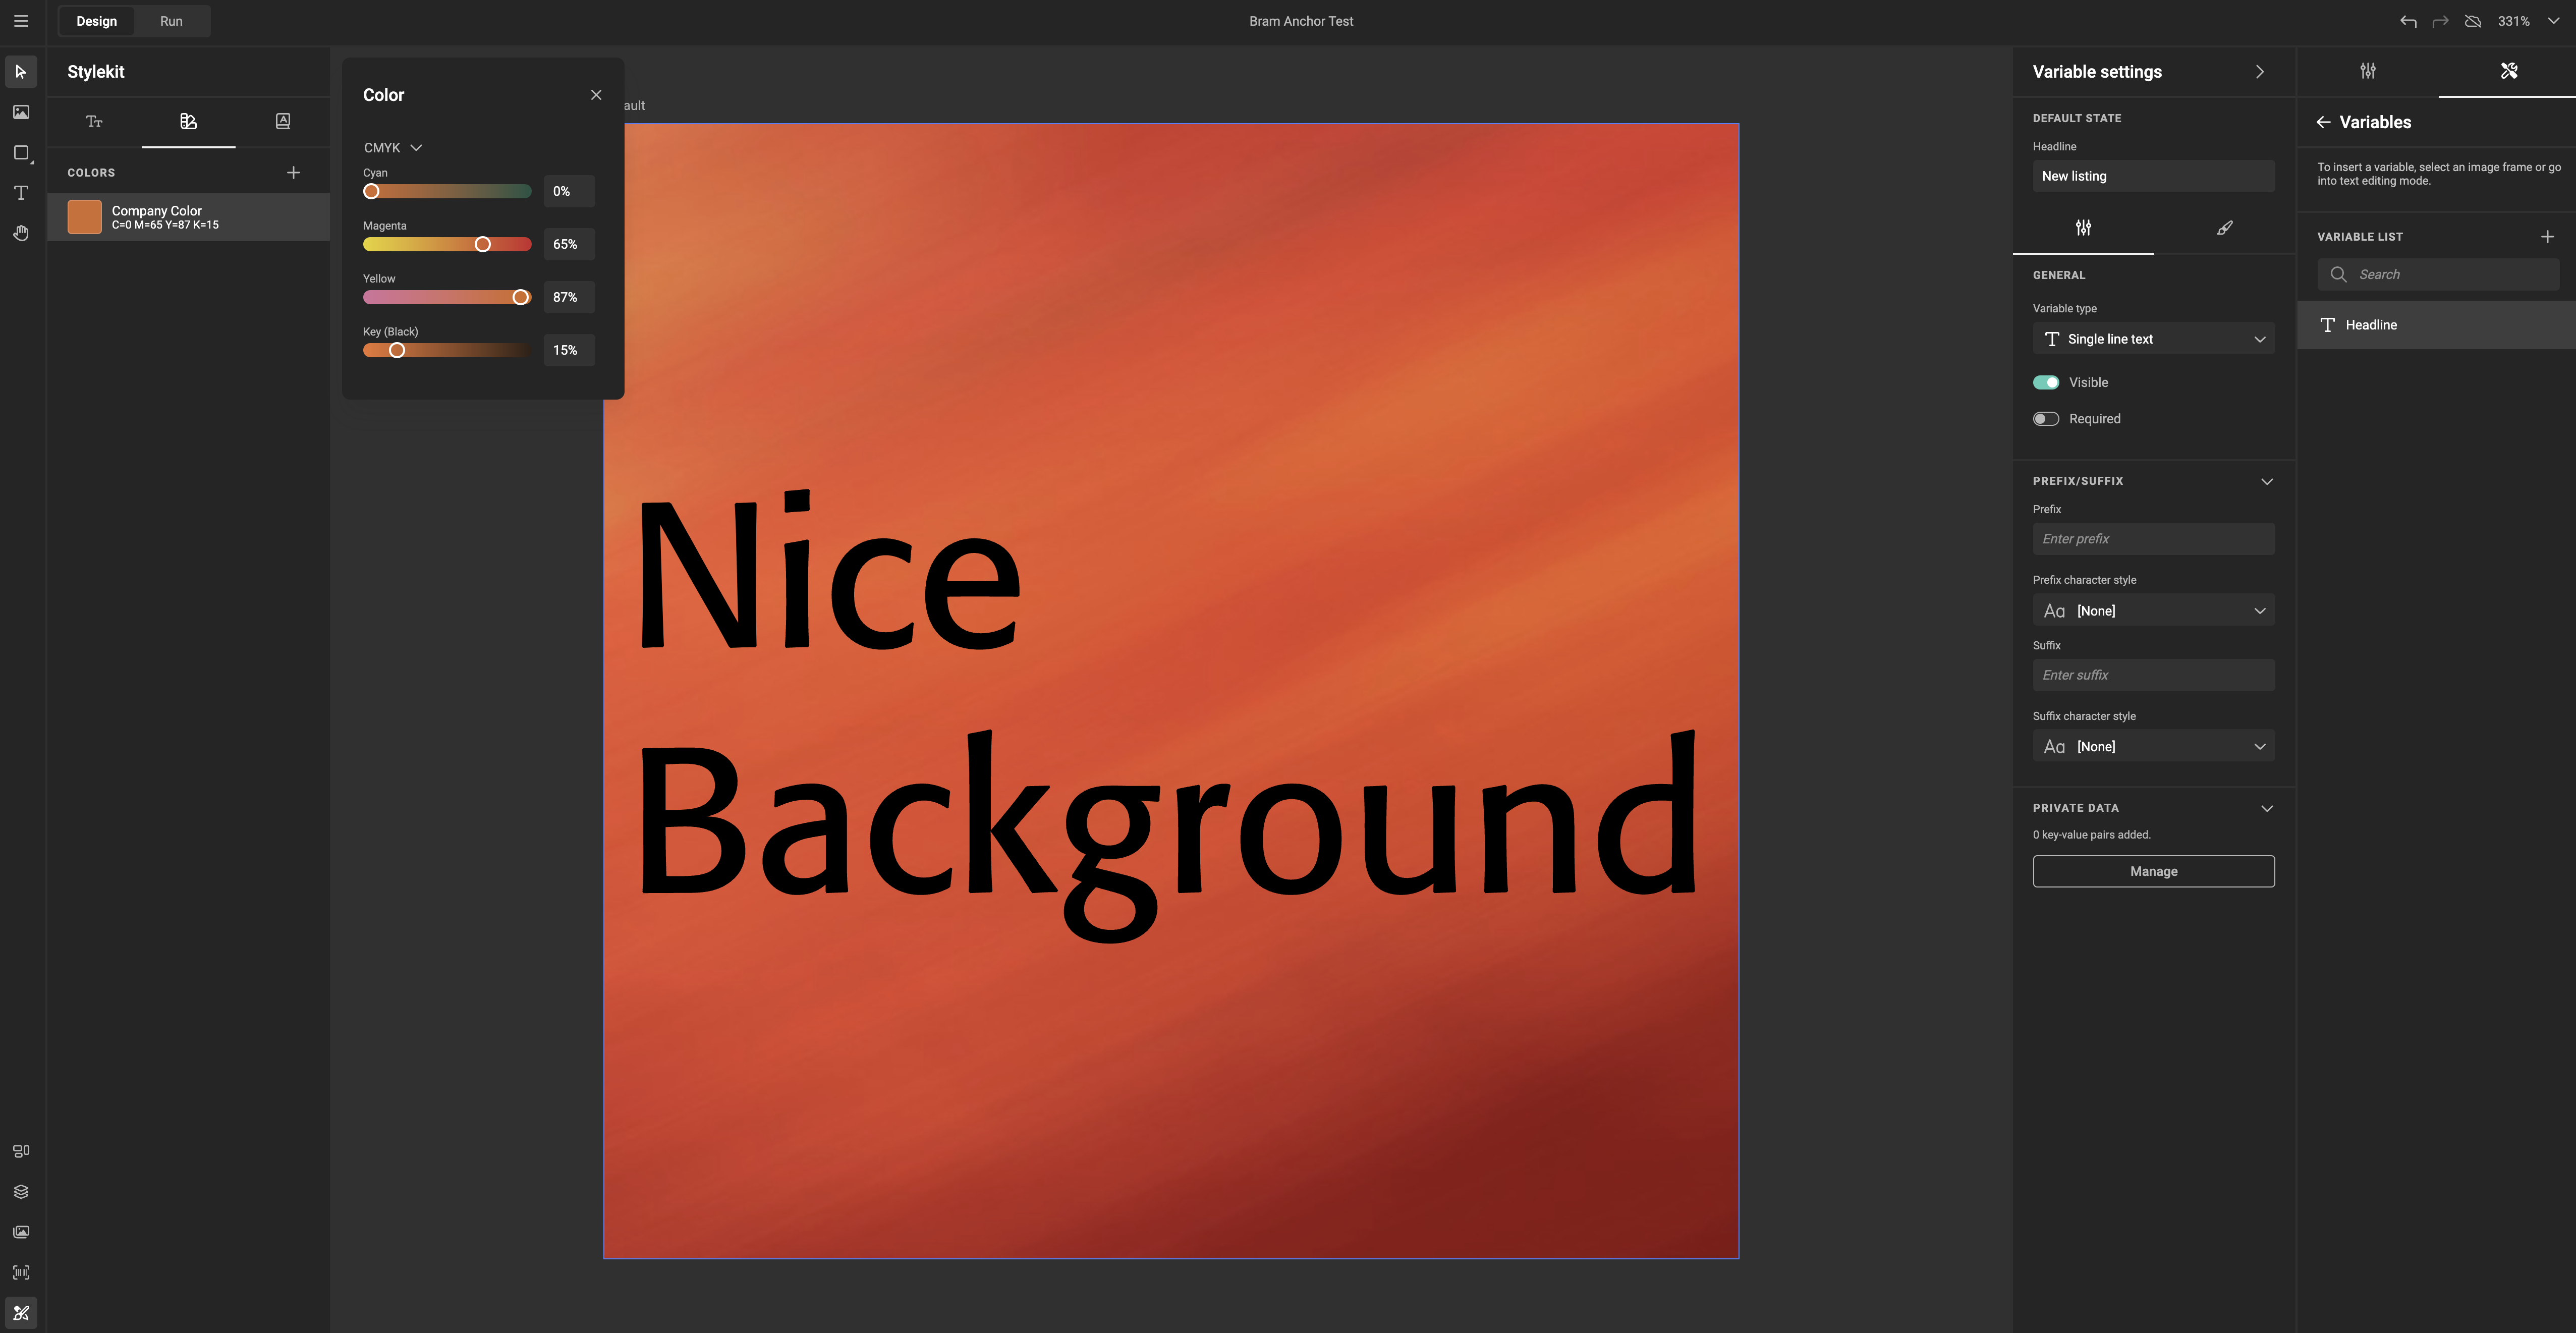Open the variables tools tab at top right
This screenshot has height=1333, width=2576.
click(2508, 71)
